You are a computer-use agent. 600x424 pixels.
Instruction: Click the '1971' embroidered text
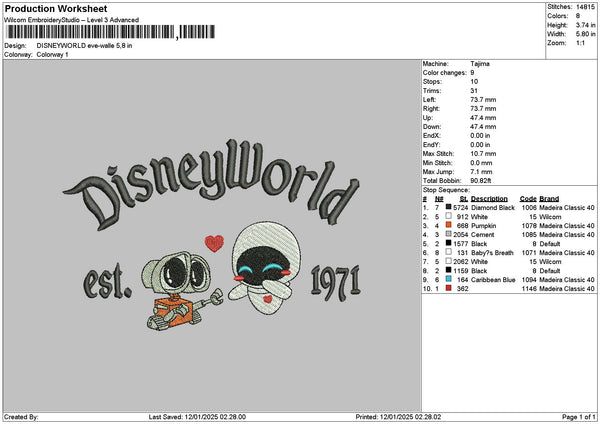[336, 282]
